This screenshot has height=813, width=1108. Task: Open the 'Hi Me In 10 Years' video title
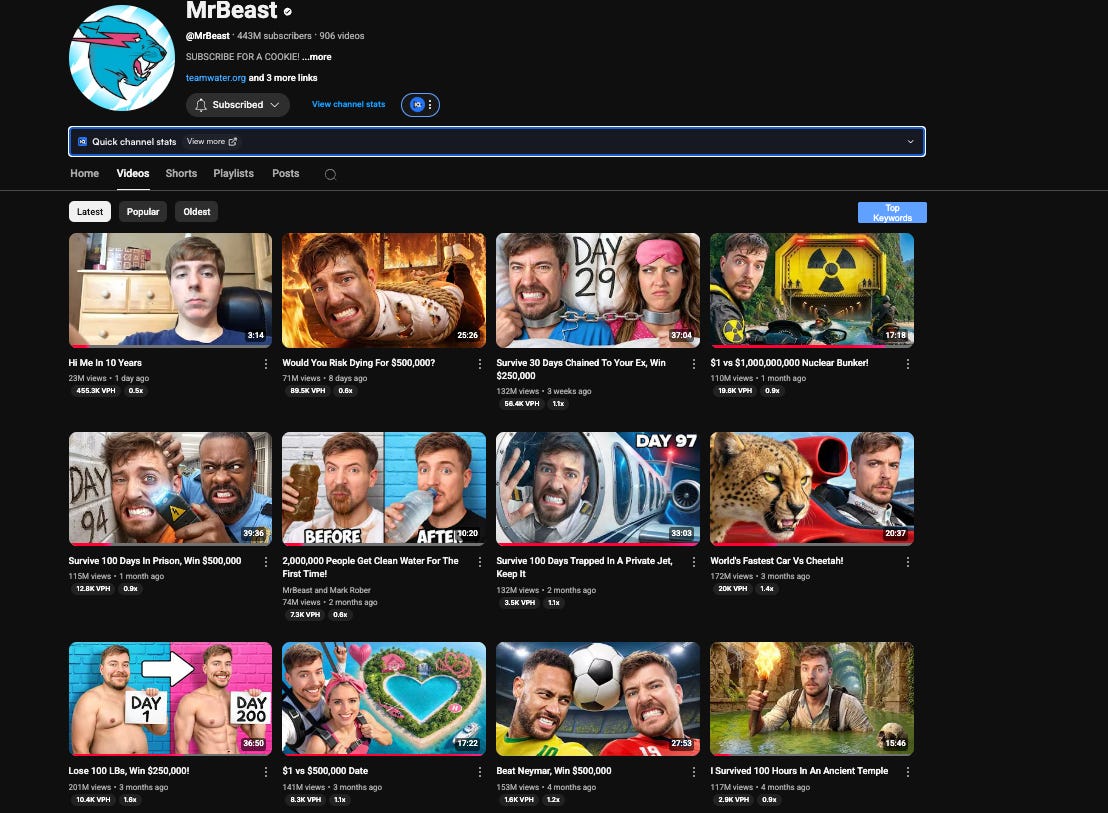click(105, 362)
